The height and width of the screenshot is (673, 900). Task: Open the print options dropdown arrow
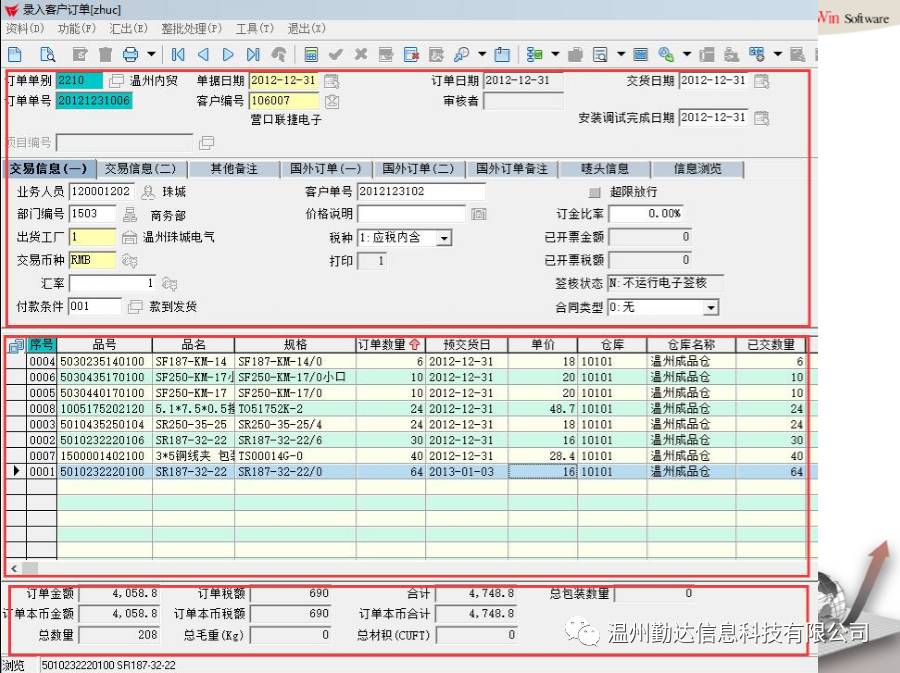[151, 54]
